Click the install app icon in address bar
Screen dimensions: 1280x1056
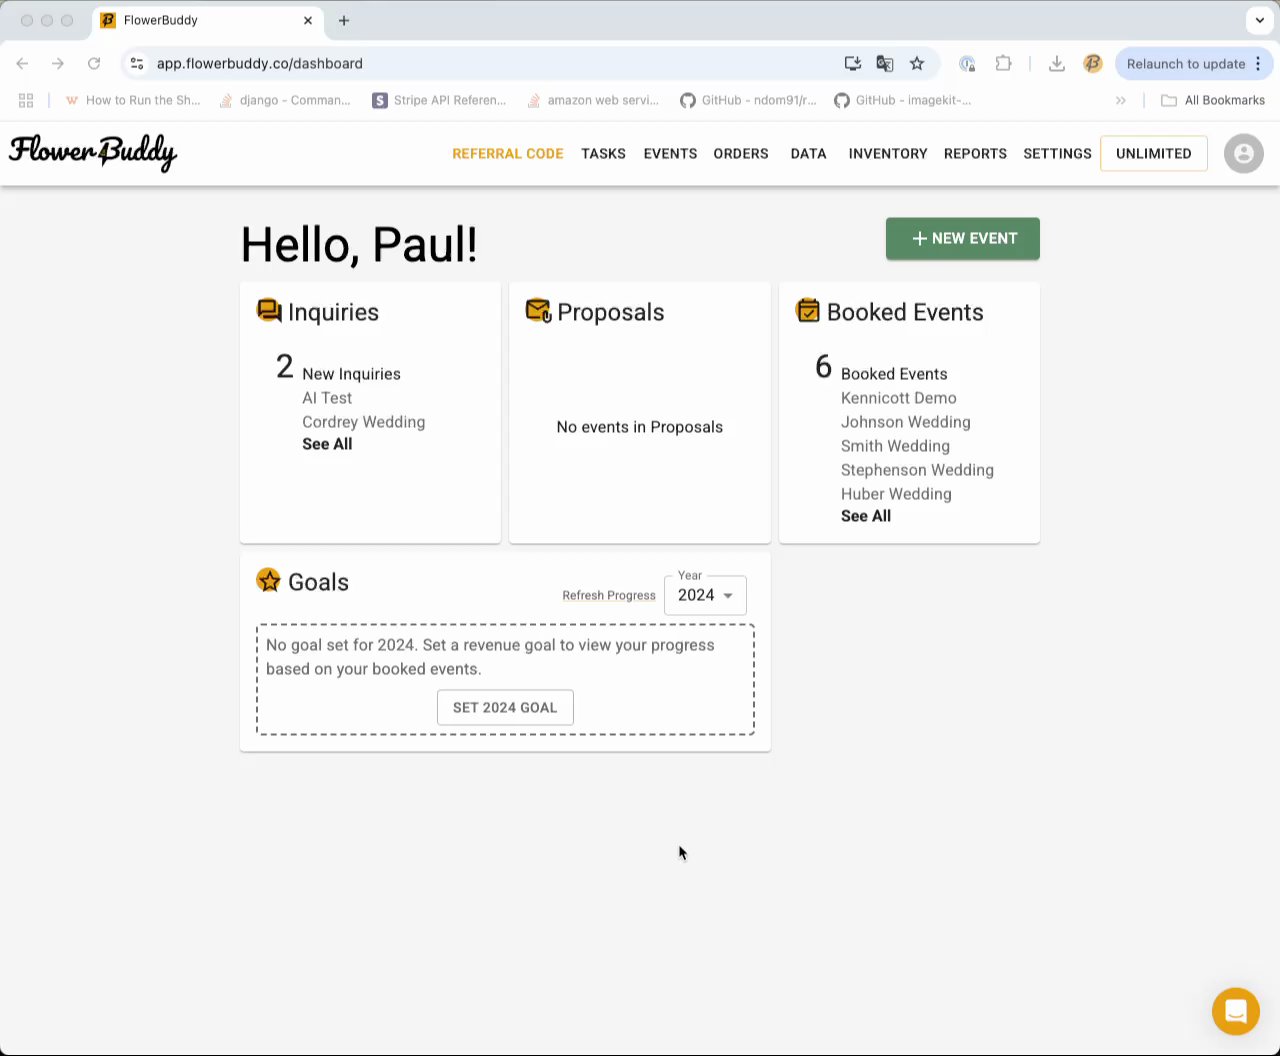(x=853, y=63)
